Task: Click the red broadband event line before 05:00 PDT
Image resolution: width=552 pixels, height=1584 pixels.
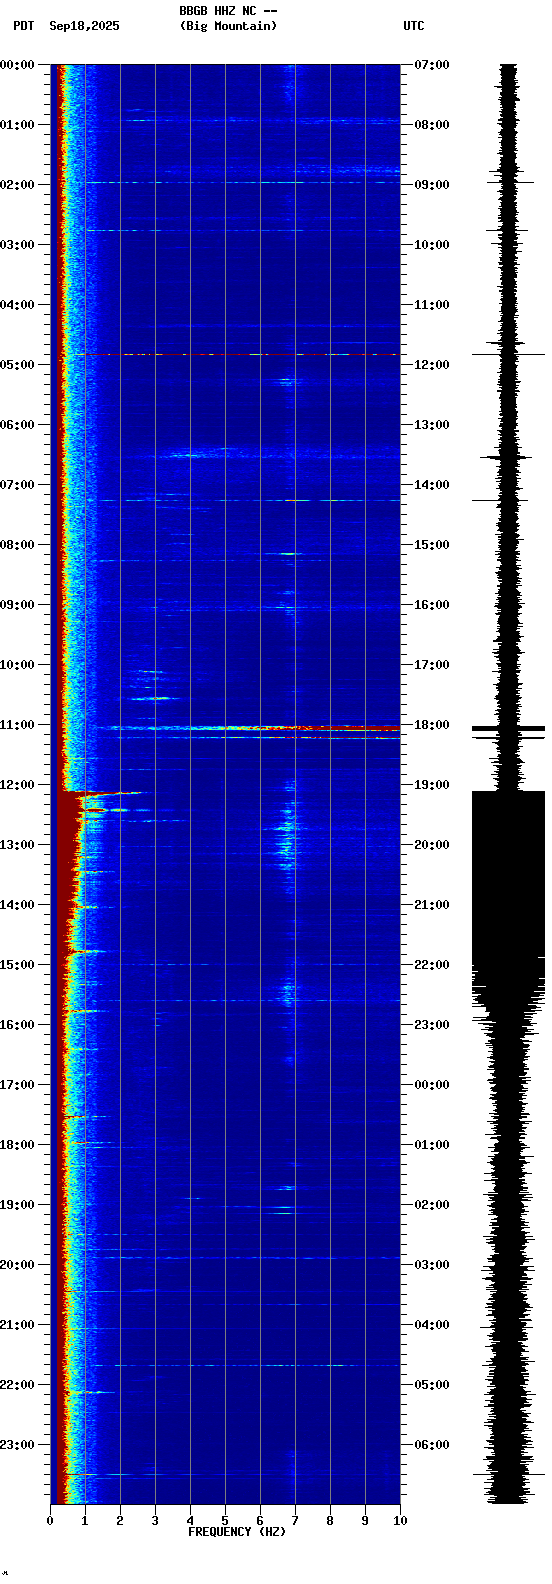Action: (x=238, y=354)
